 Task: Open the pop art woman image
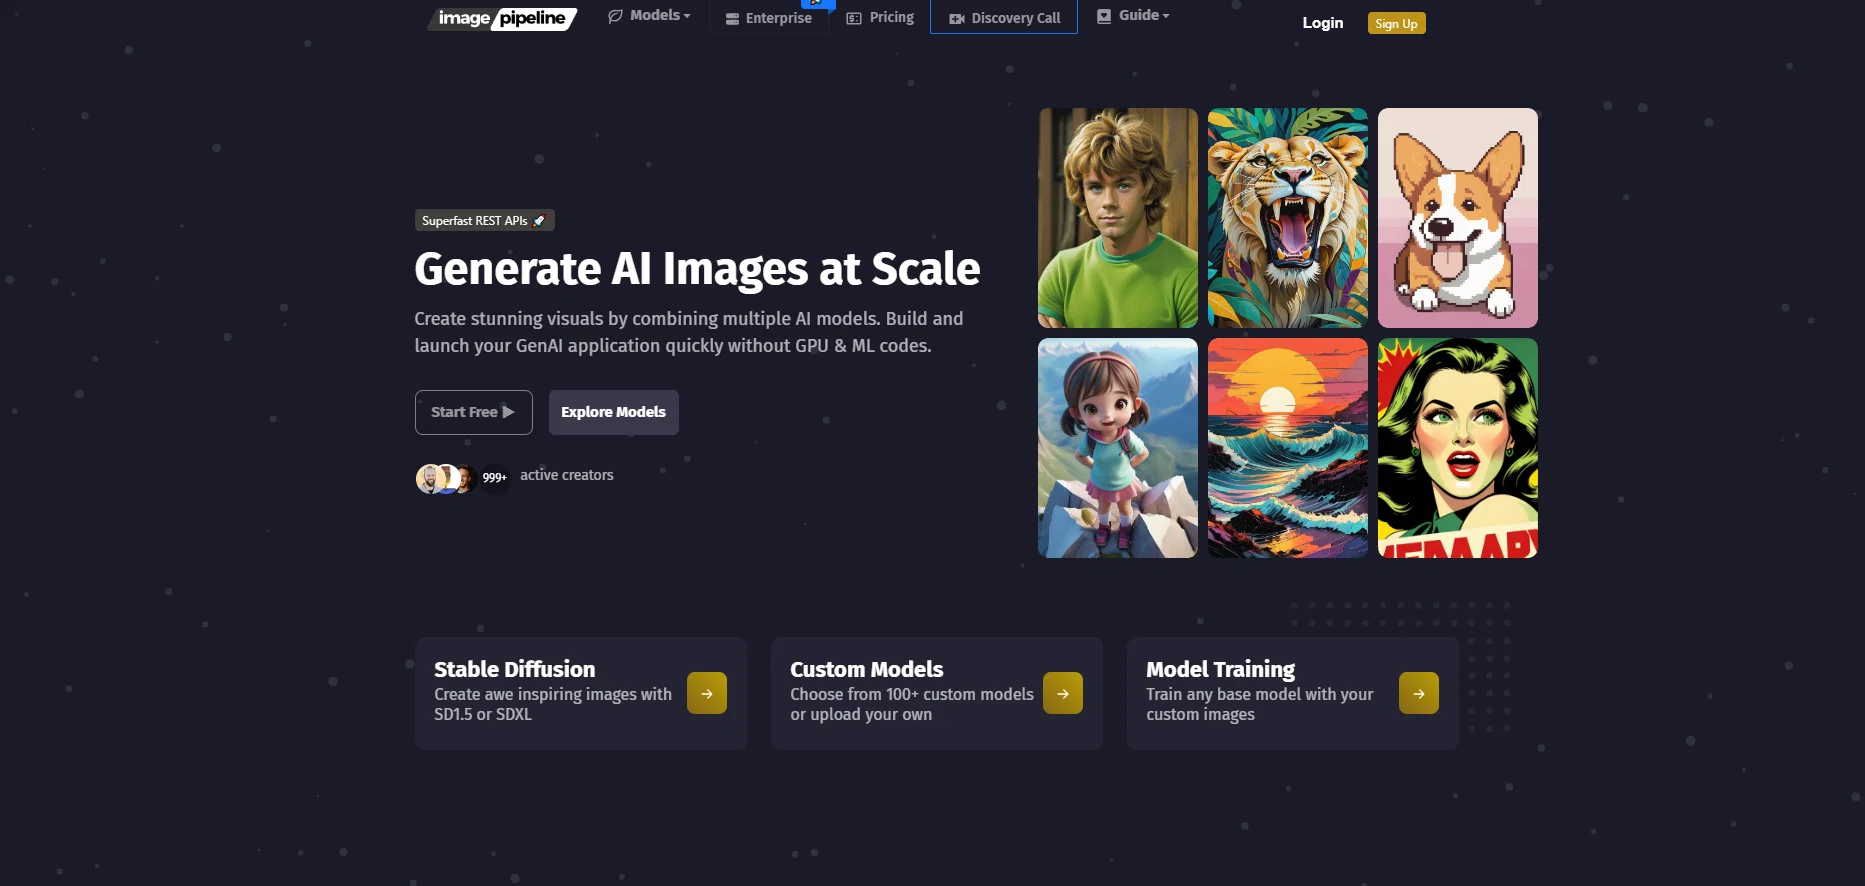coord(1458,448)
